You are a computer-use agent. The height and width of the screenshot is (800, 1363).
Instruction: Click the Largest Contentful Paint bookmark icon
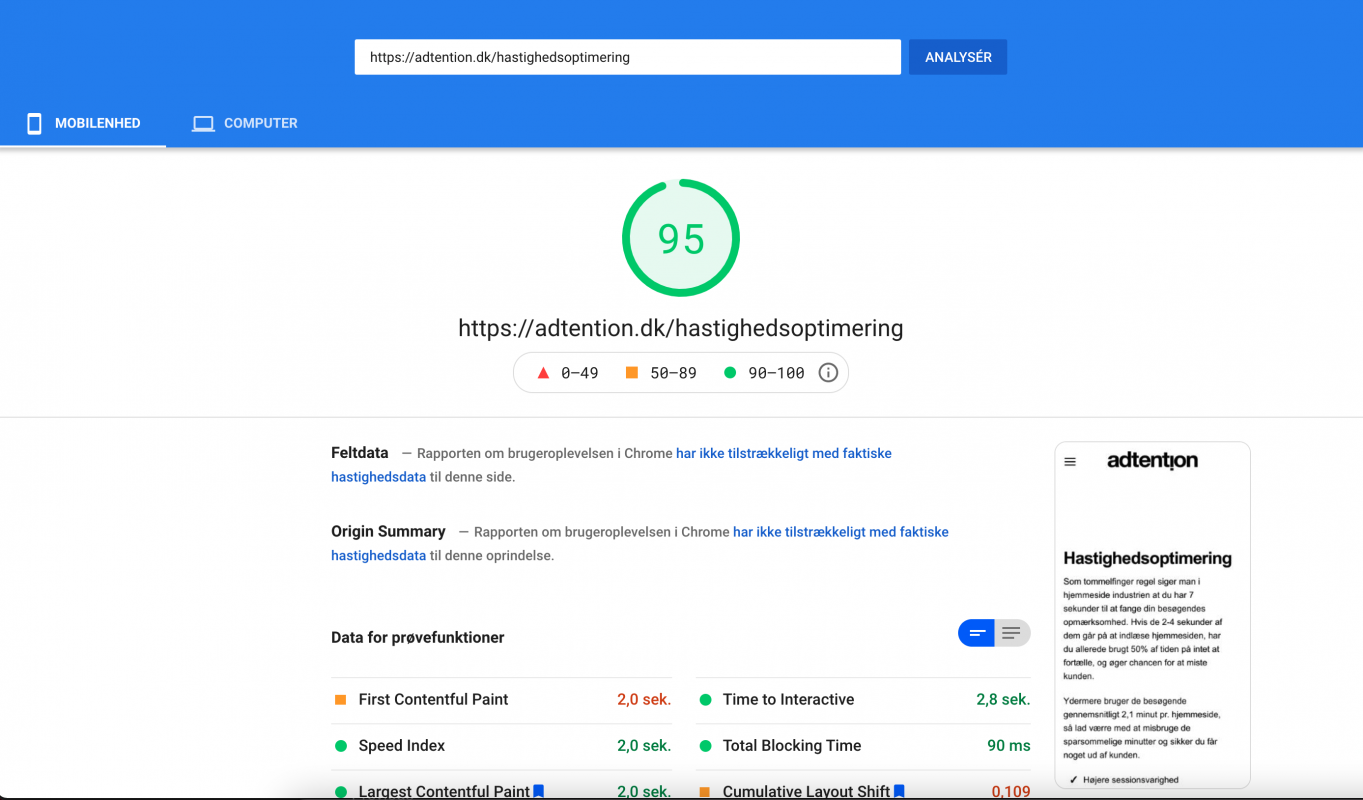[x=539, y=791]
